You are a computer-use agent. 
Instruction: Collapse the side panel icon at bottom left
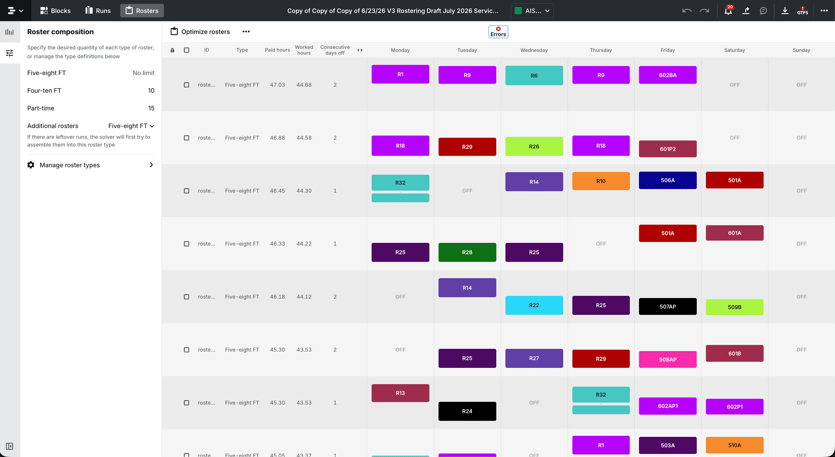coord(10,446)
